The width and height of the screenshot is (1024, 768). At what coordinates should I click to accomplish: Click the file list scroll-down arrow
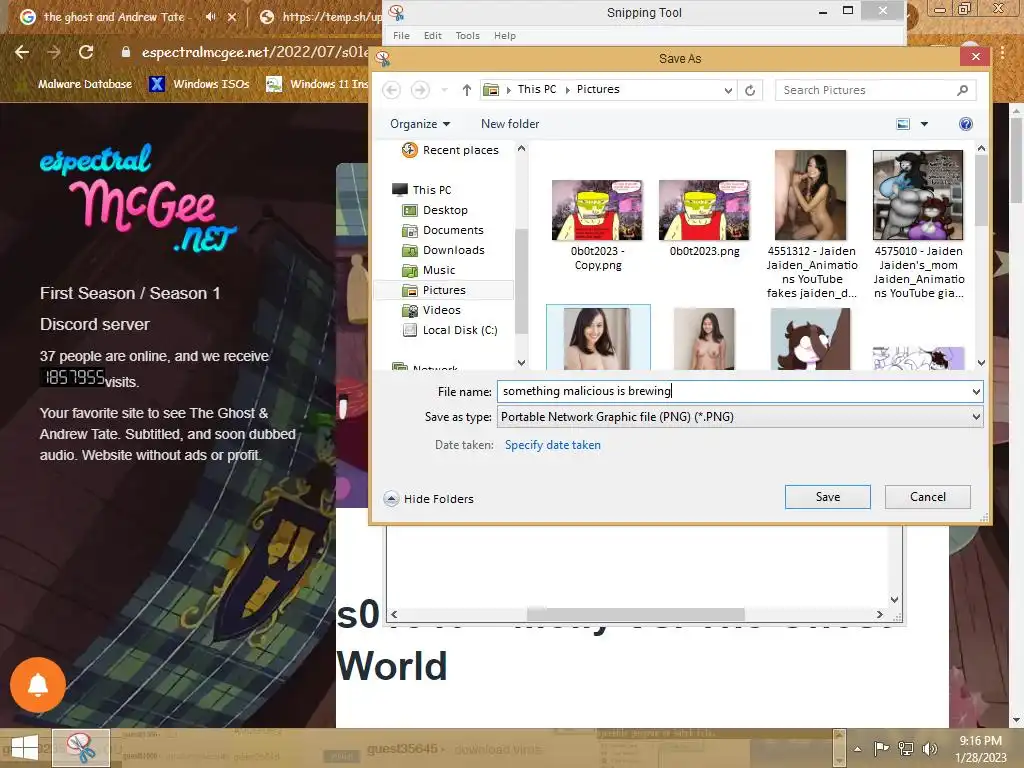(x=981, y=362)
